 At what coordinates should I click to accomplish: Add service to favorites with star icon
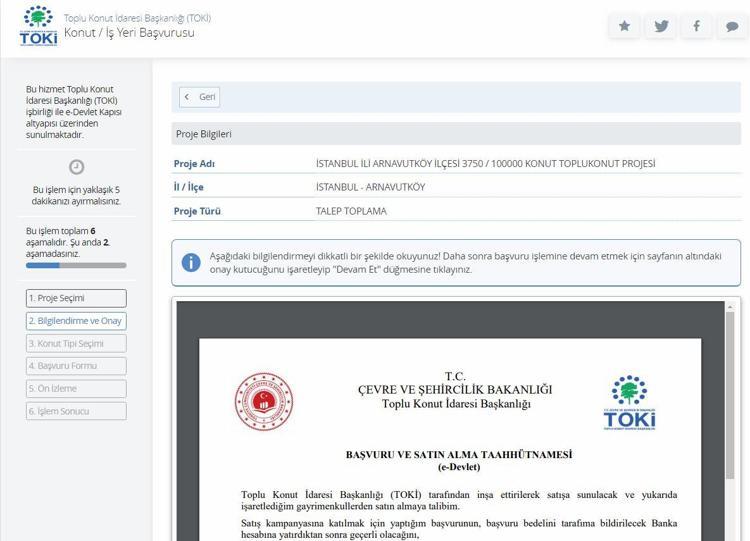tap(624, 27)
